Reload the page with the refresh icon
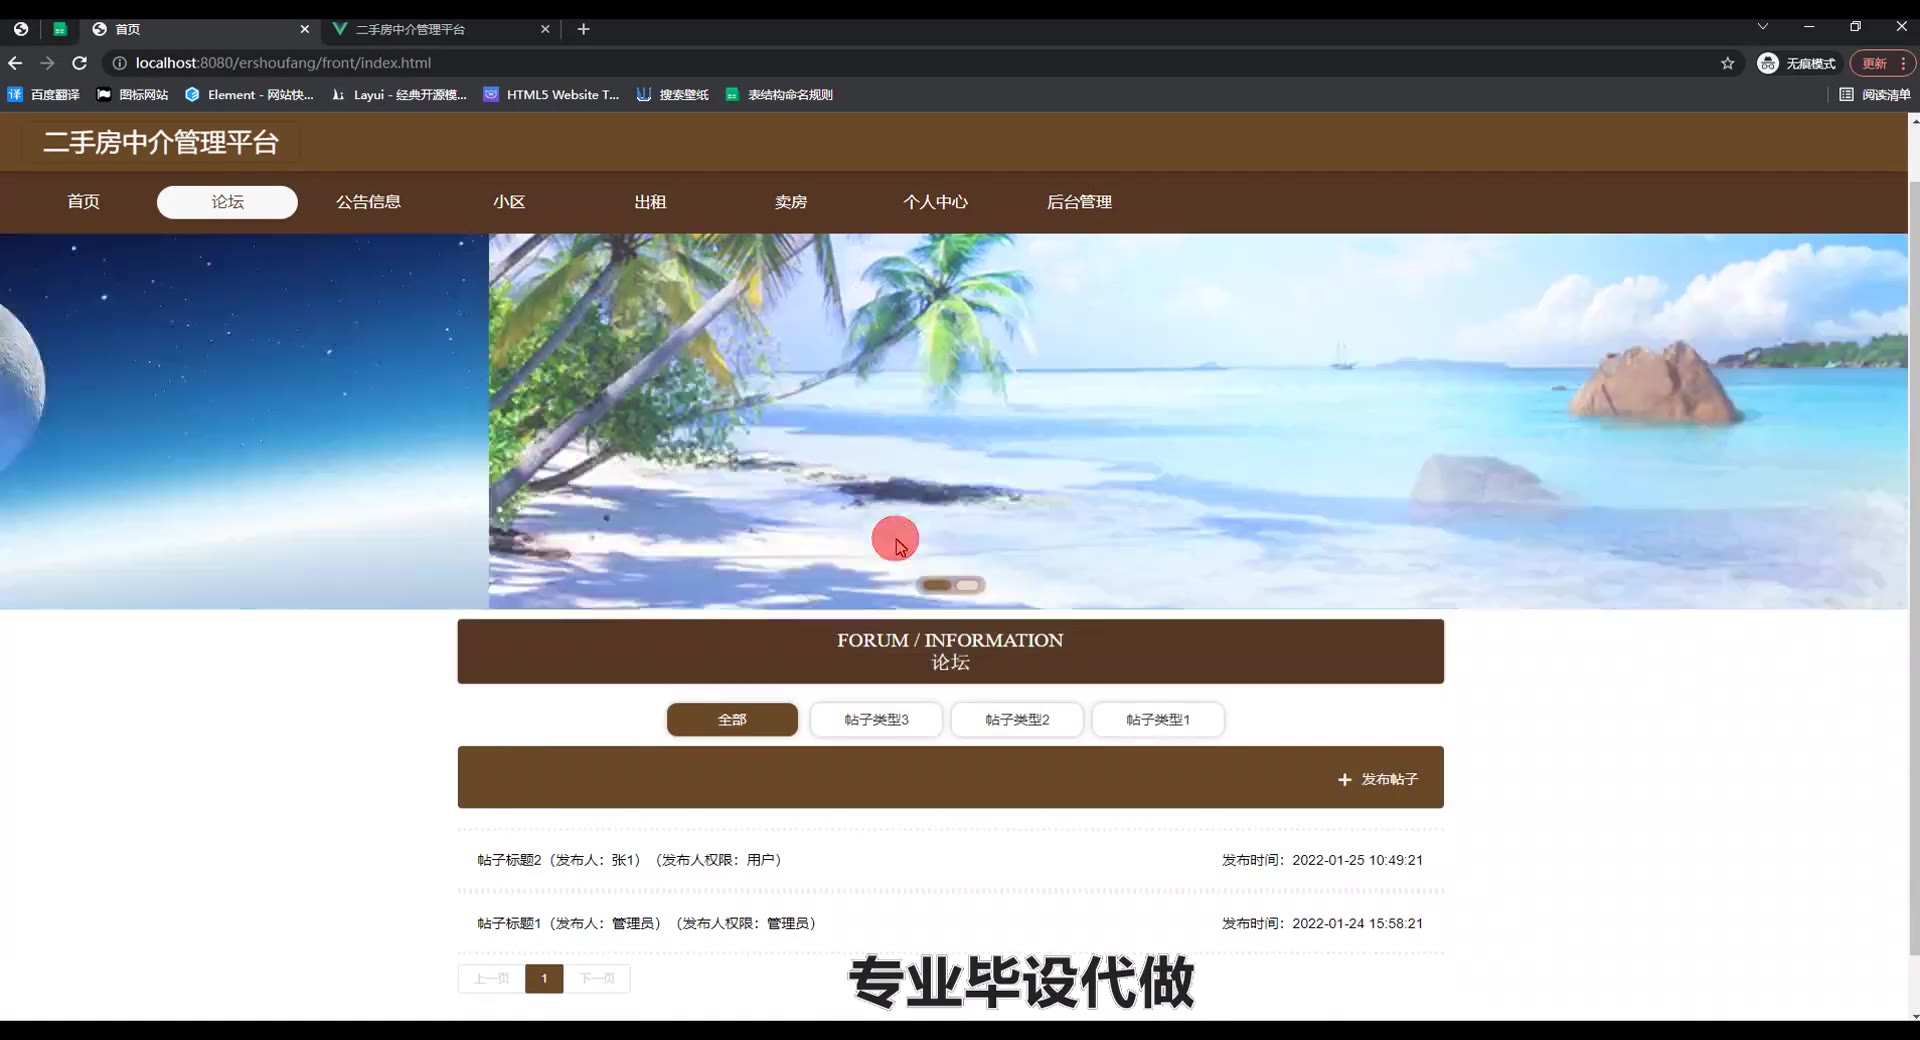The width and height of the screenshot is (1920, 1040). pos(80,63)
